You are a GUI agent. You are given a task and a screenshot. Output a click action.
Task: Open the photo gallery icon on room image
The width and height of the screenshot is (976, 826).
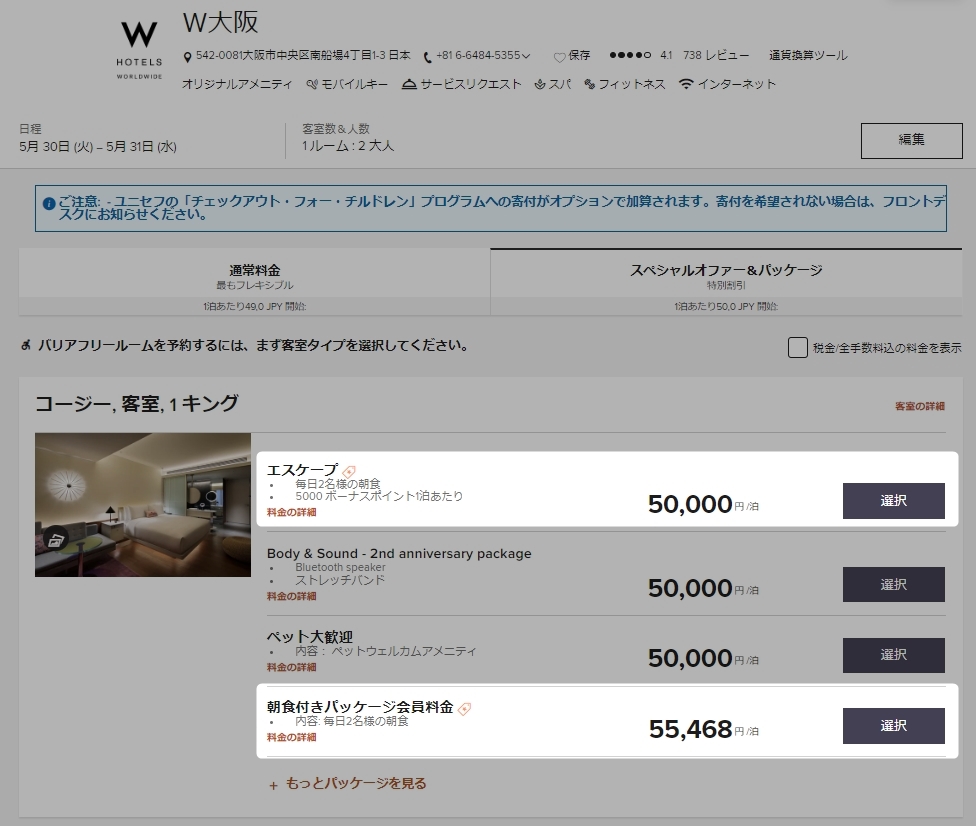[x=57, y=540]
